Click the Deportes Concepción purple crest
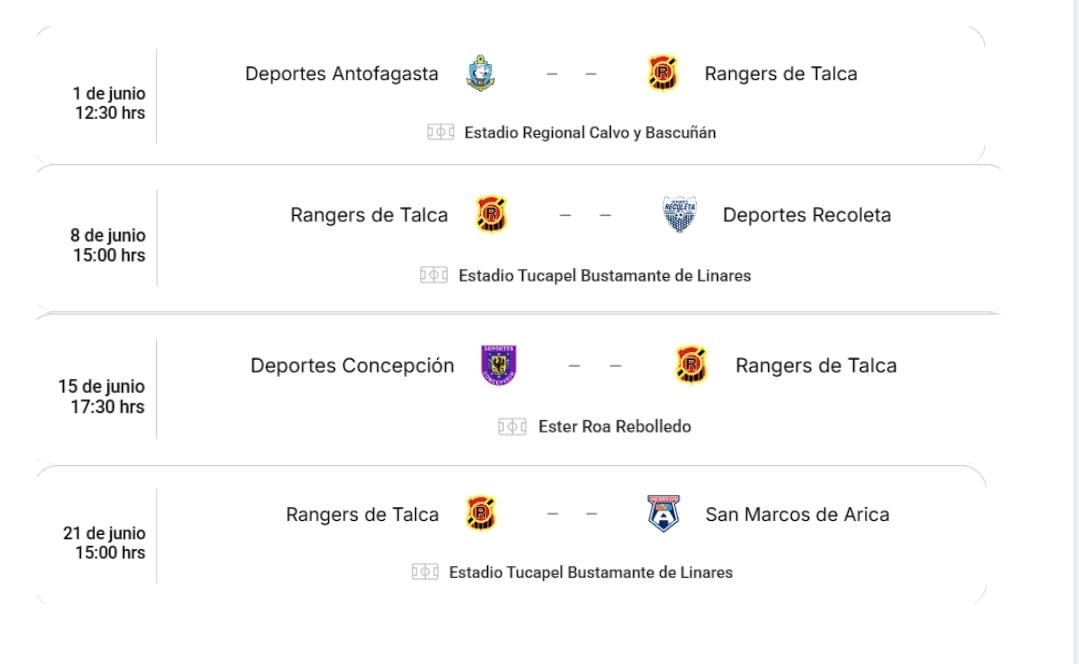 click(499, 365)
